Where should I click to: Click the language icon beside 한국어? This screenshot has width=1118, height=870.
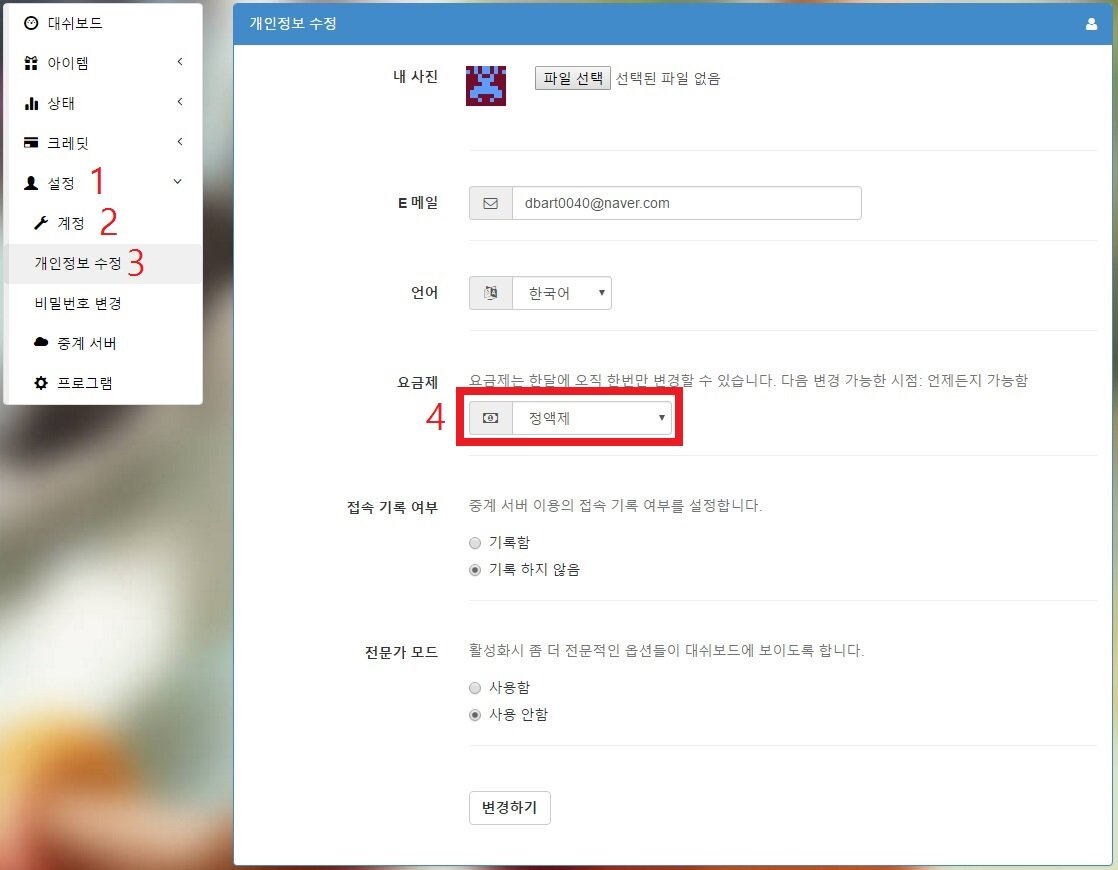[x=491, y=293]
